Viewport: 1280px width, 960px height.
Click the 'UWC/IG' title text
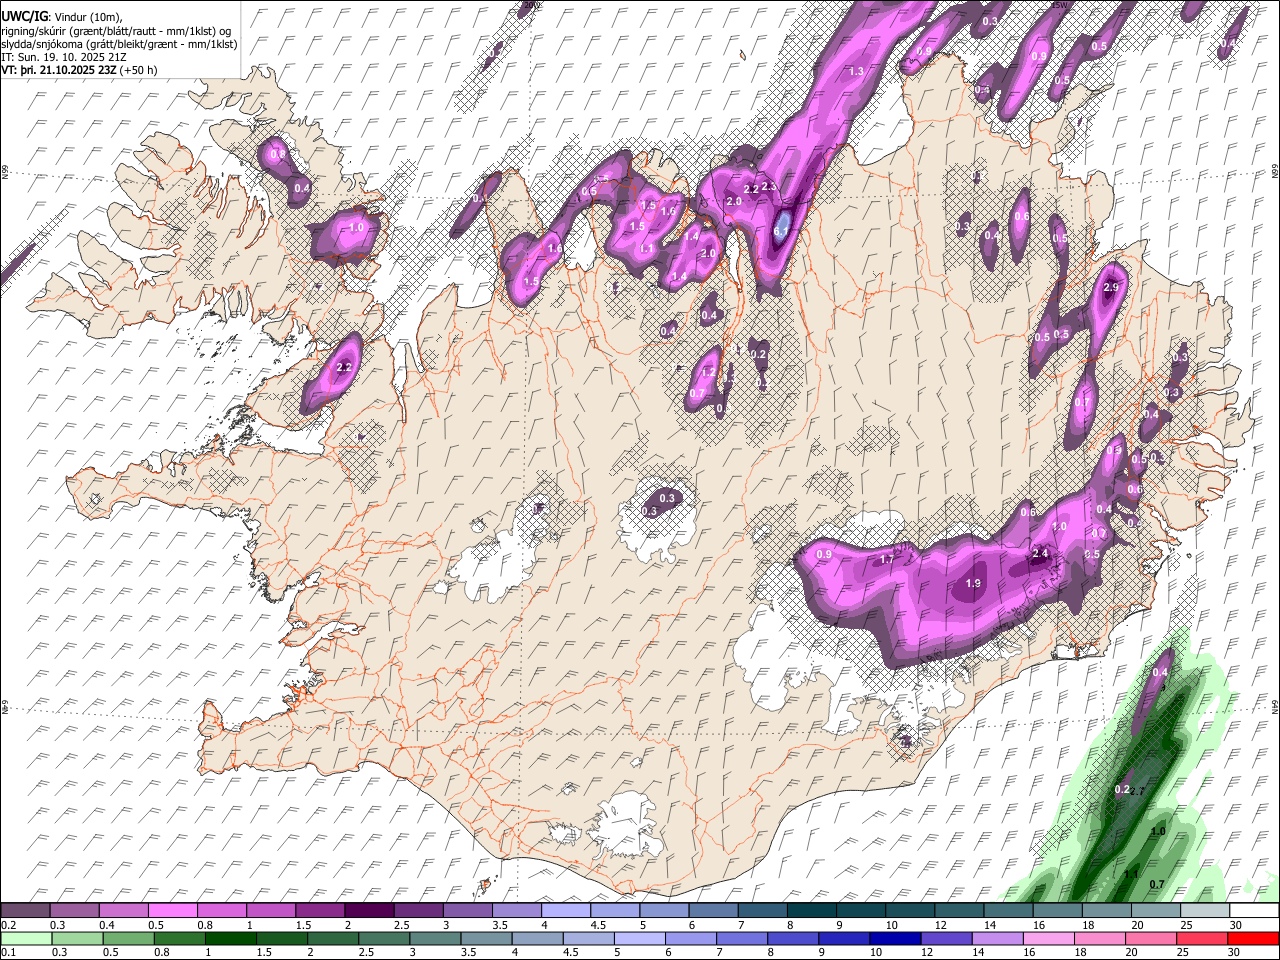tap(24, 16)
